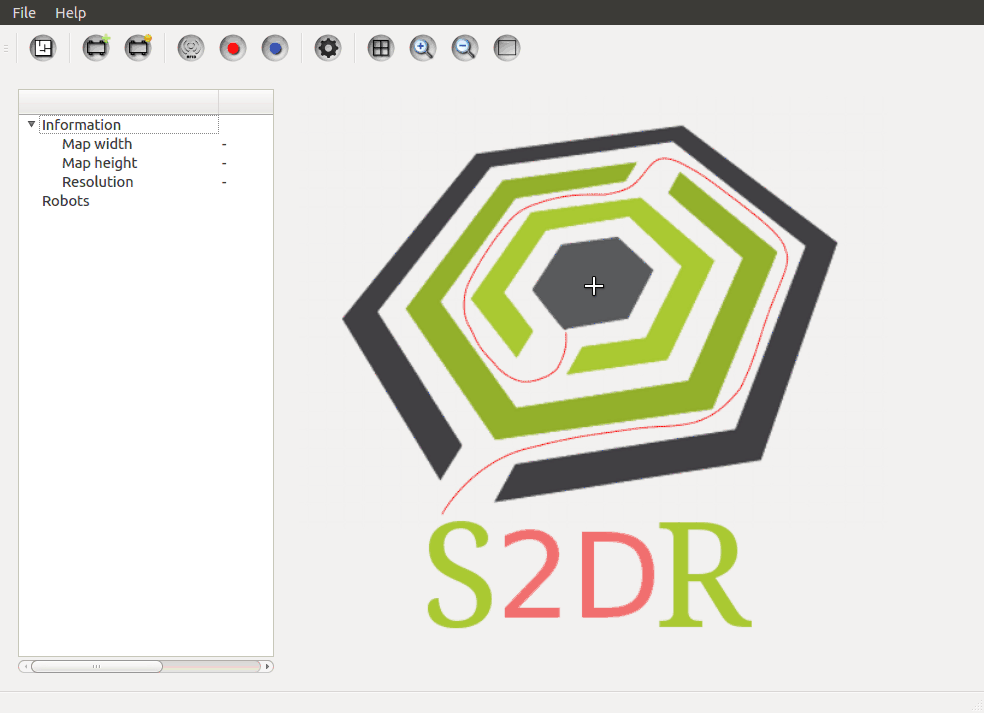Click the Map width value dash
The width and height of the screenshot is (984, 713).
(x=224, y=144)
